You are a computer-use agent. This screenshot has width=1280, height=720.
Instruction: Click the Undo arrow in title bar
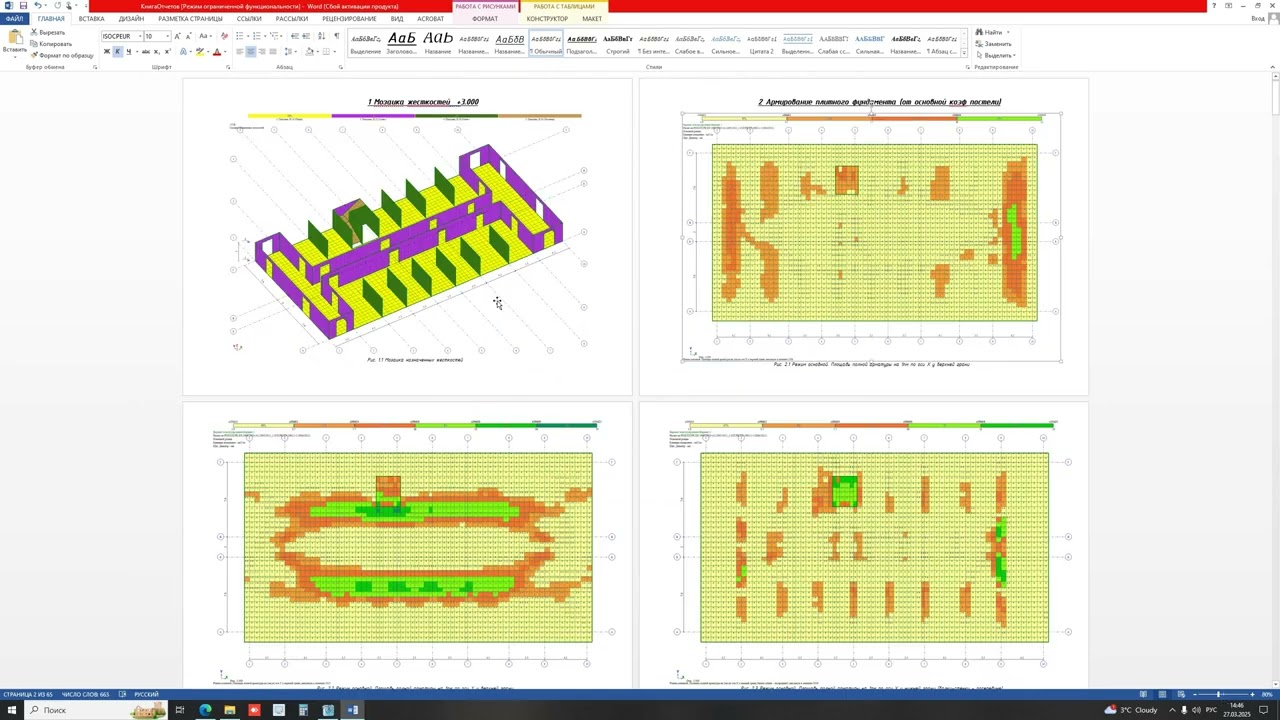(37, 6)
